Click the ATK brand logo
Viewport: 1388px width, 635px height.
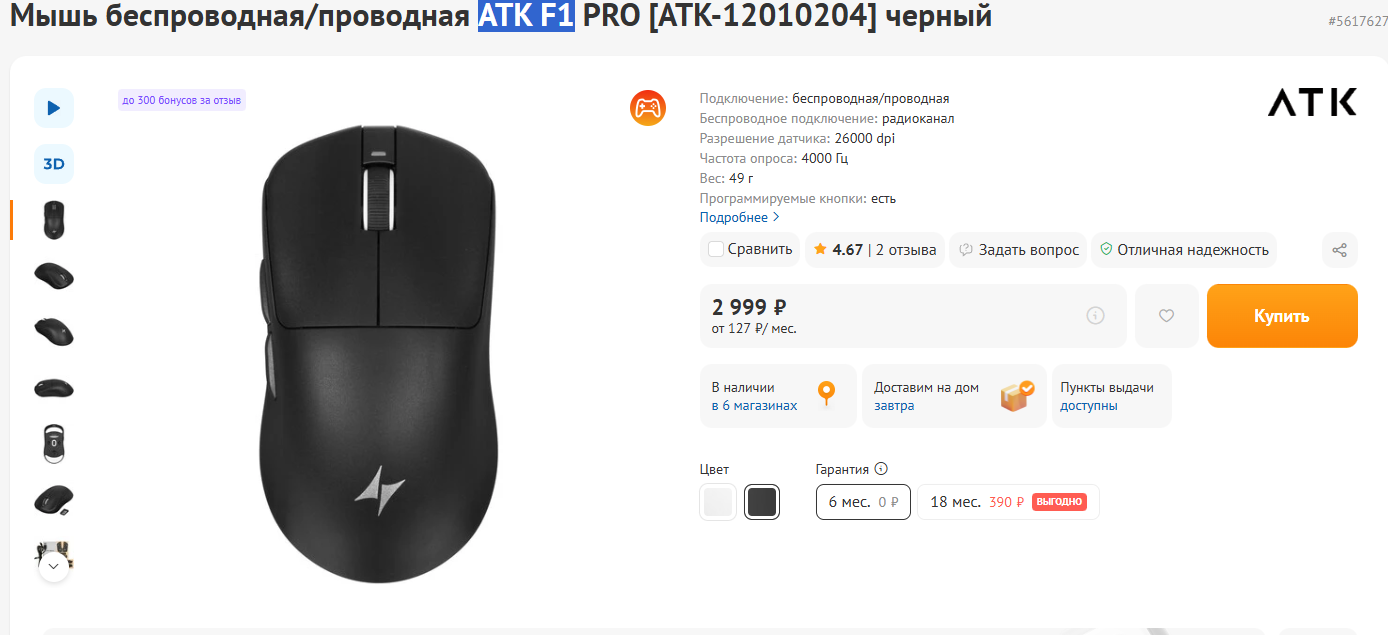click(x=1312, y=102)
